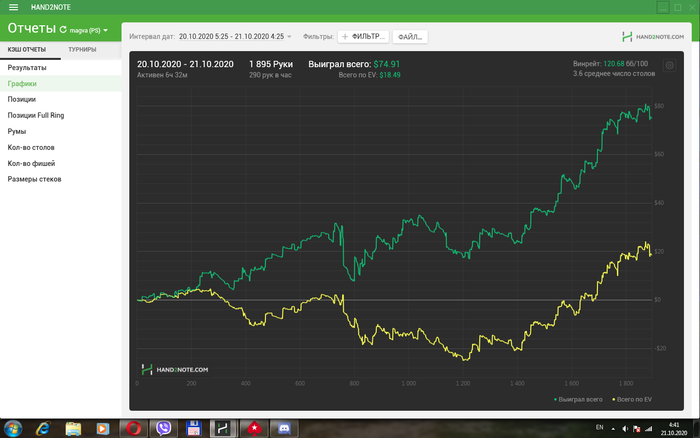Click the 20.10.2020 - 21.10.2020 chart heading
The width and height of the screenshot is (700, 438).
click(185, 64)
